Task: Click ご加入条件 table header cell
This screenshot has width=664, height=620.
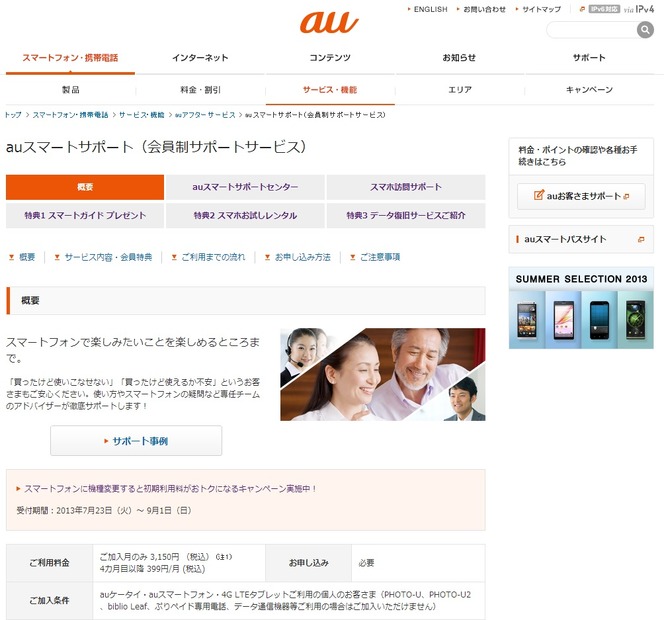Action: click(50, 601)
